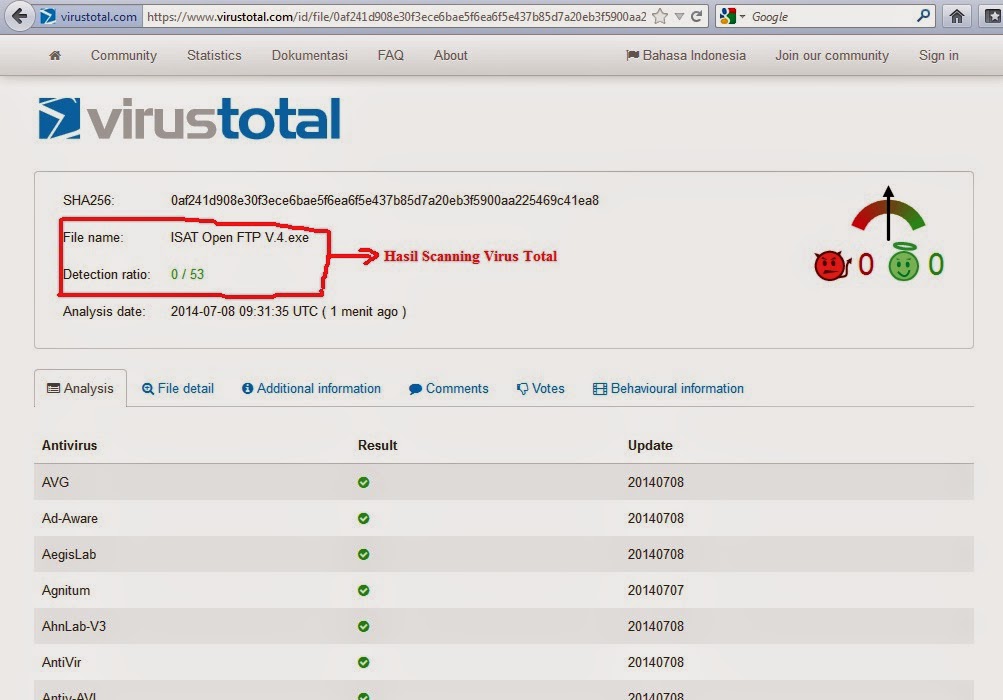Open the About page
Image resolution: width=1003 pixels, height=700 pixels.
tap(450, 56)
